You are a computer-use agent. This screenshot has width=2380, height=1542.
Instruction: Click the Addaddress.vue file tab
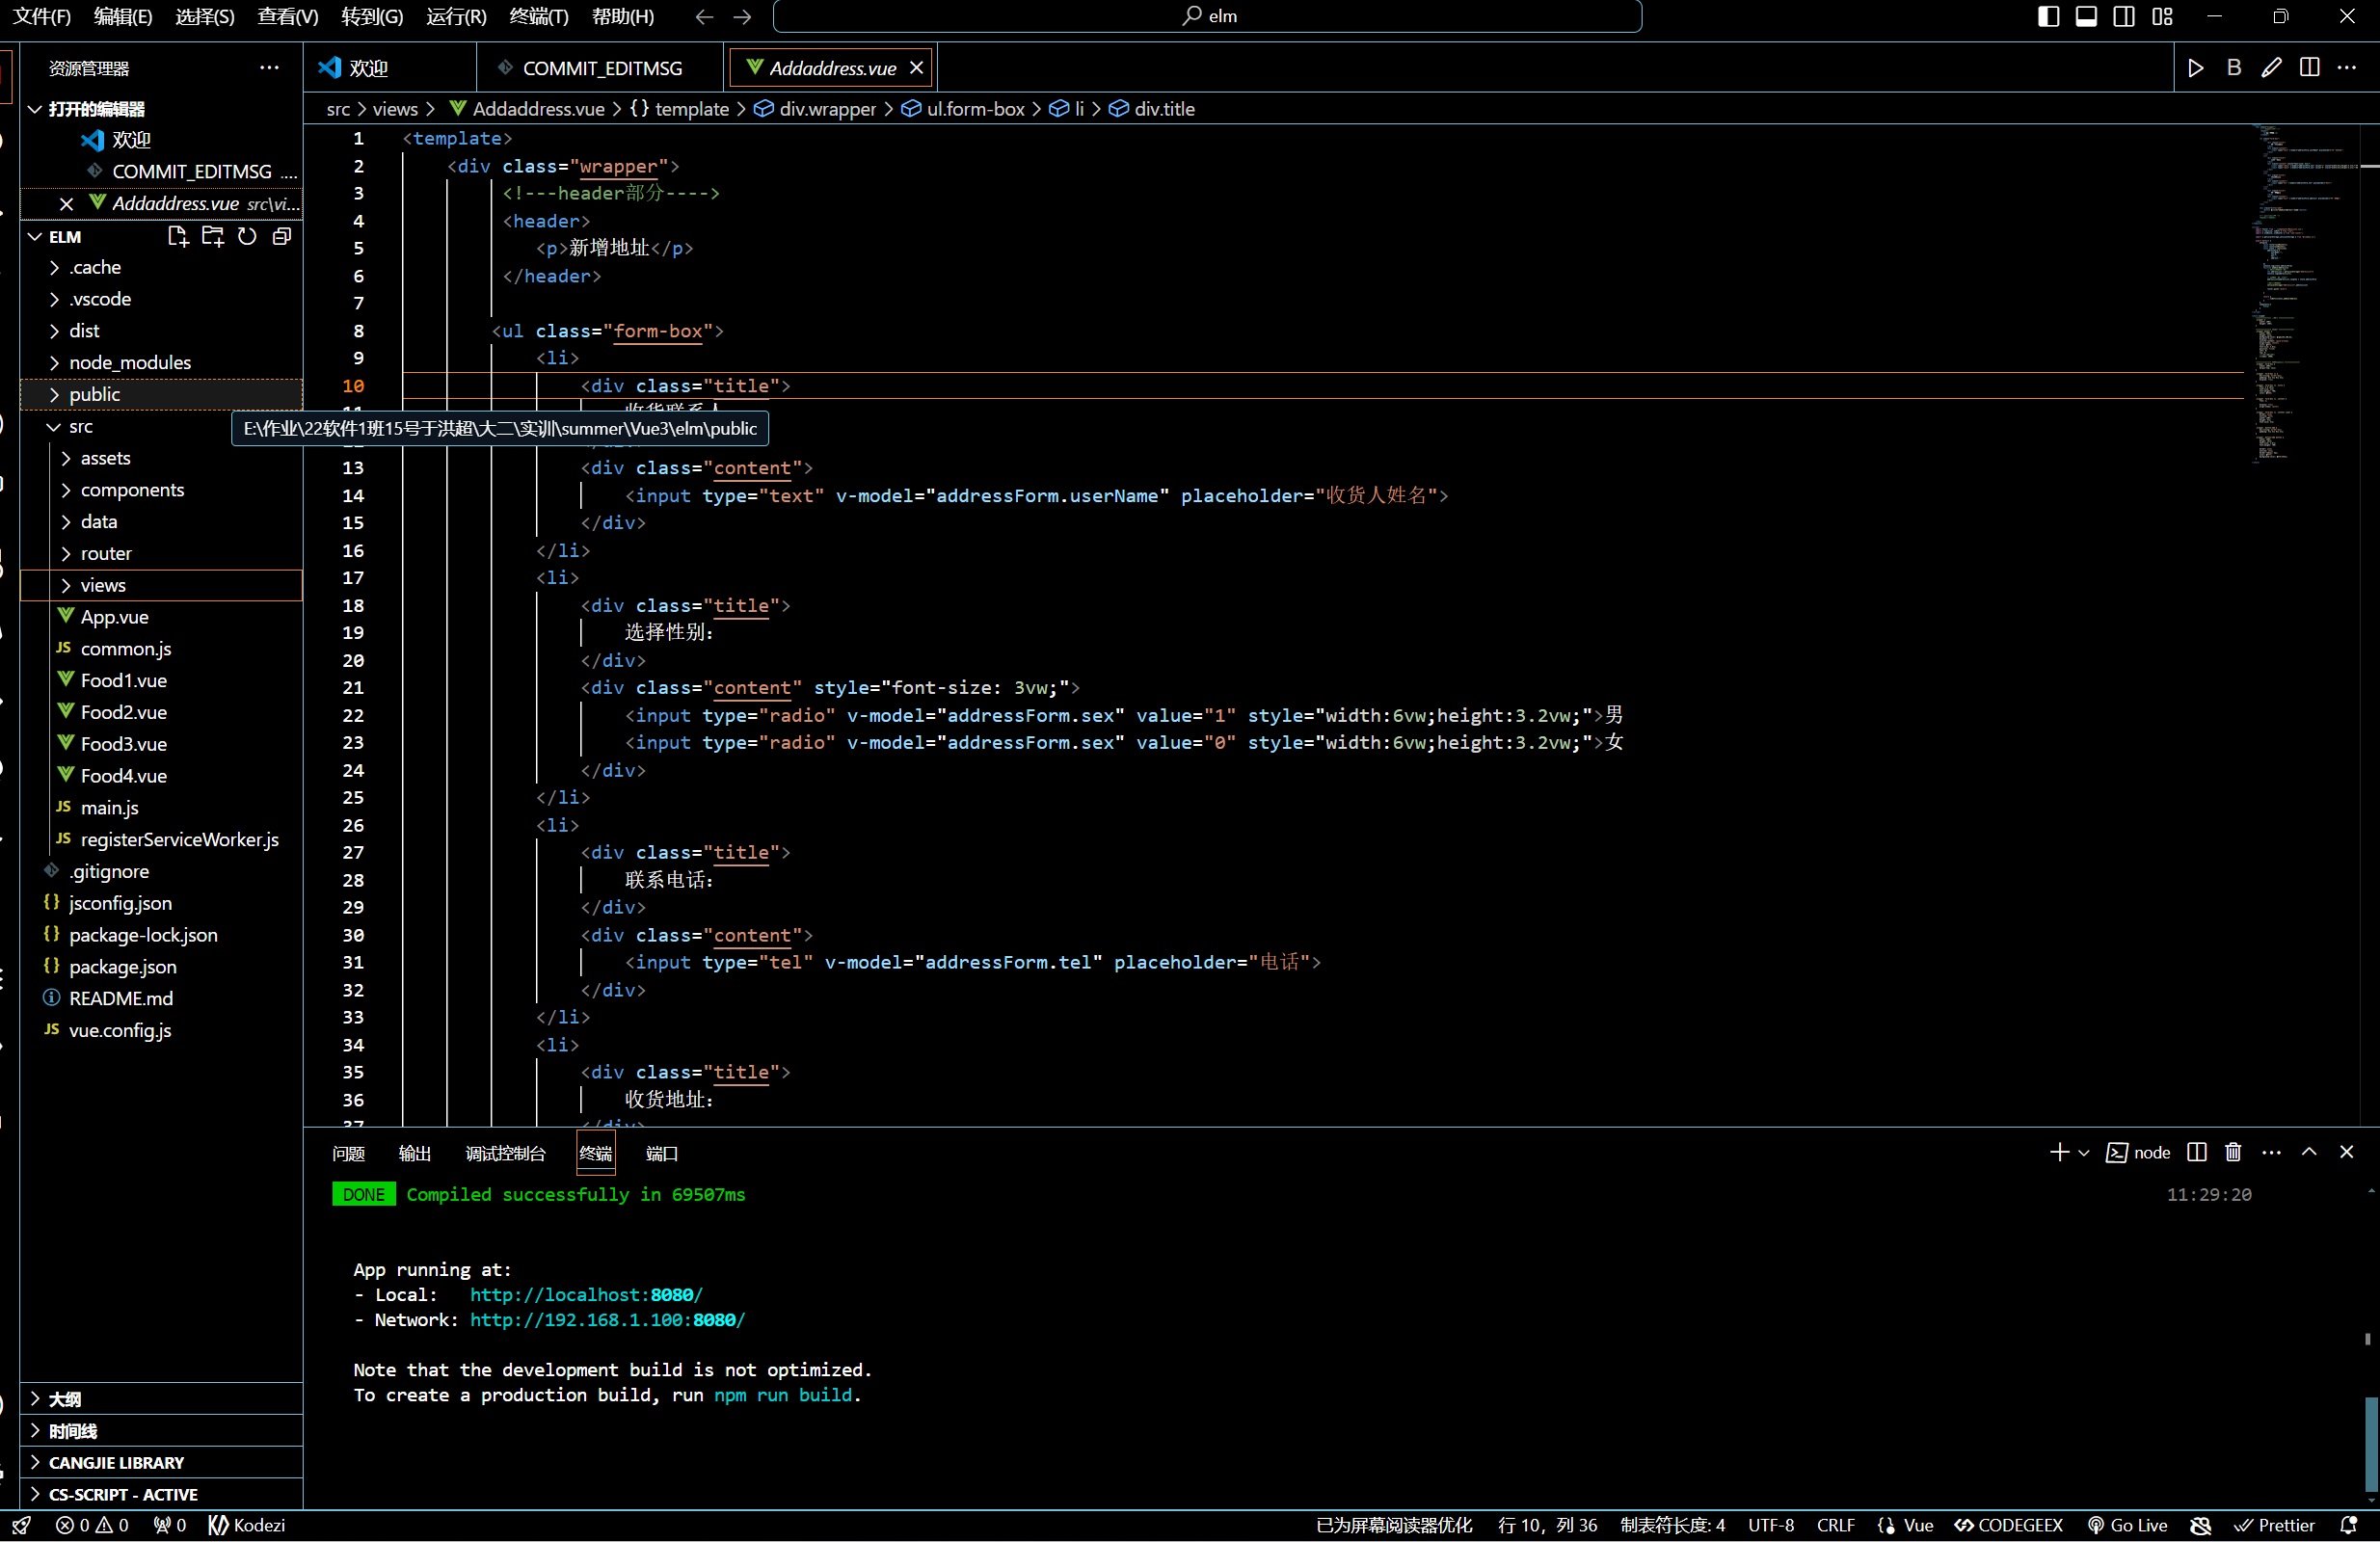click(831, 67)
